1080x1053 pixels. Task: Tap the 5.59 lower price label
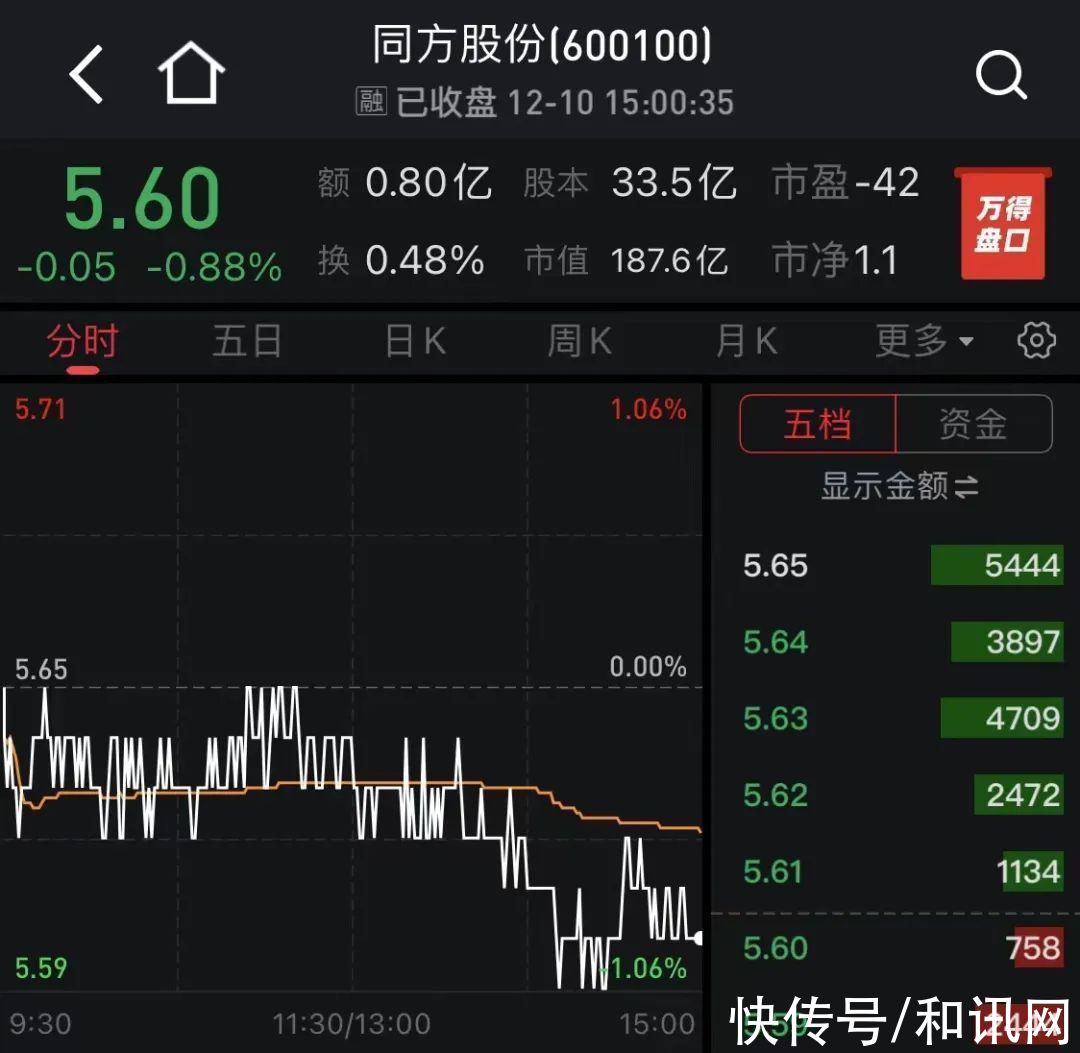point(41,968)
